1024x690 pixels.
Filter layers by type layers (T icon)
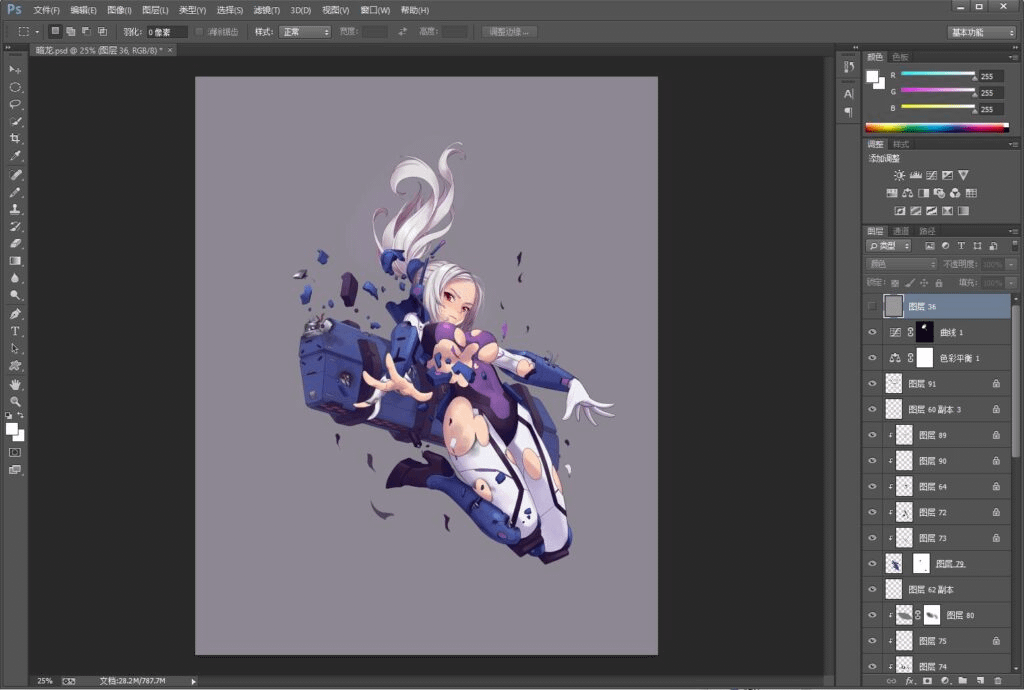coord(961,246)
